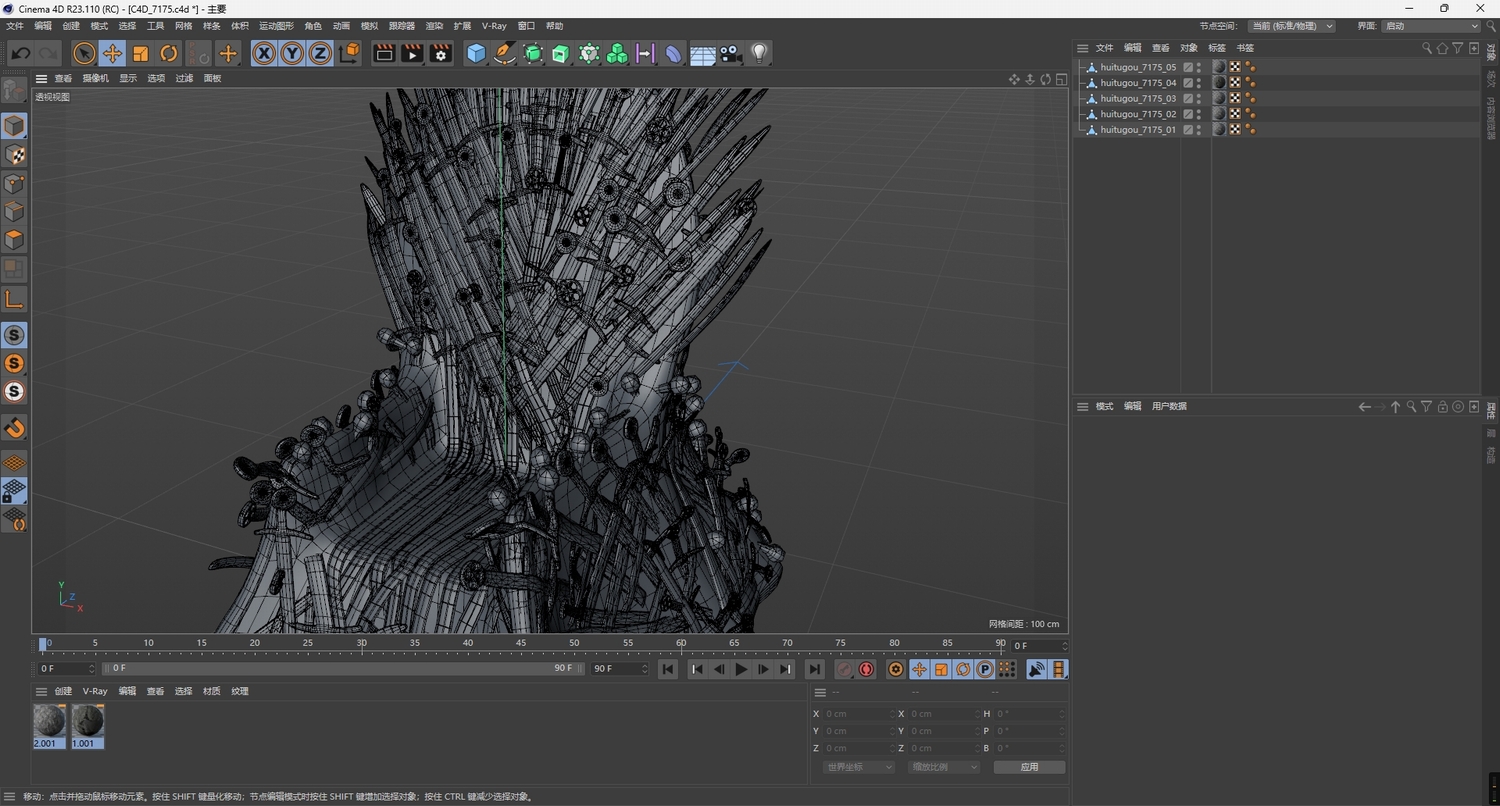Open Render View with the clapperboard render icon
1500x806 pixels.
coord(384,53)
